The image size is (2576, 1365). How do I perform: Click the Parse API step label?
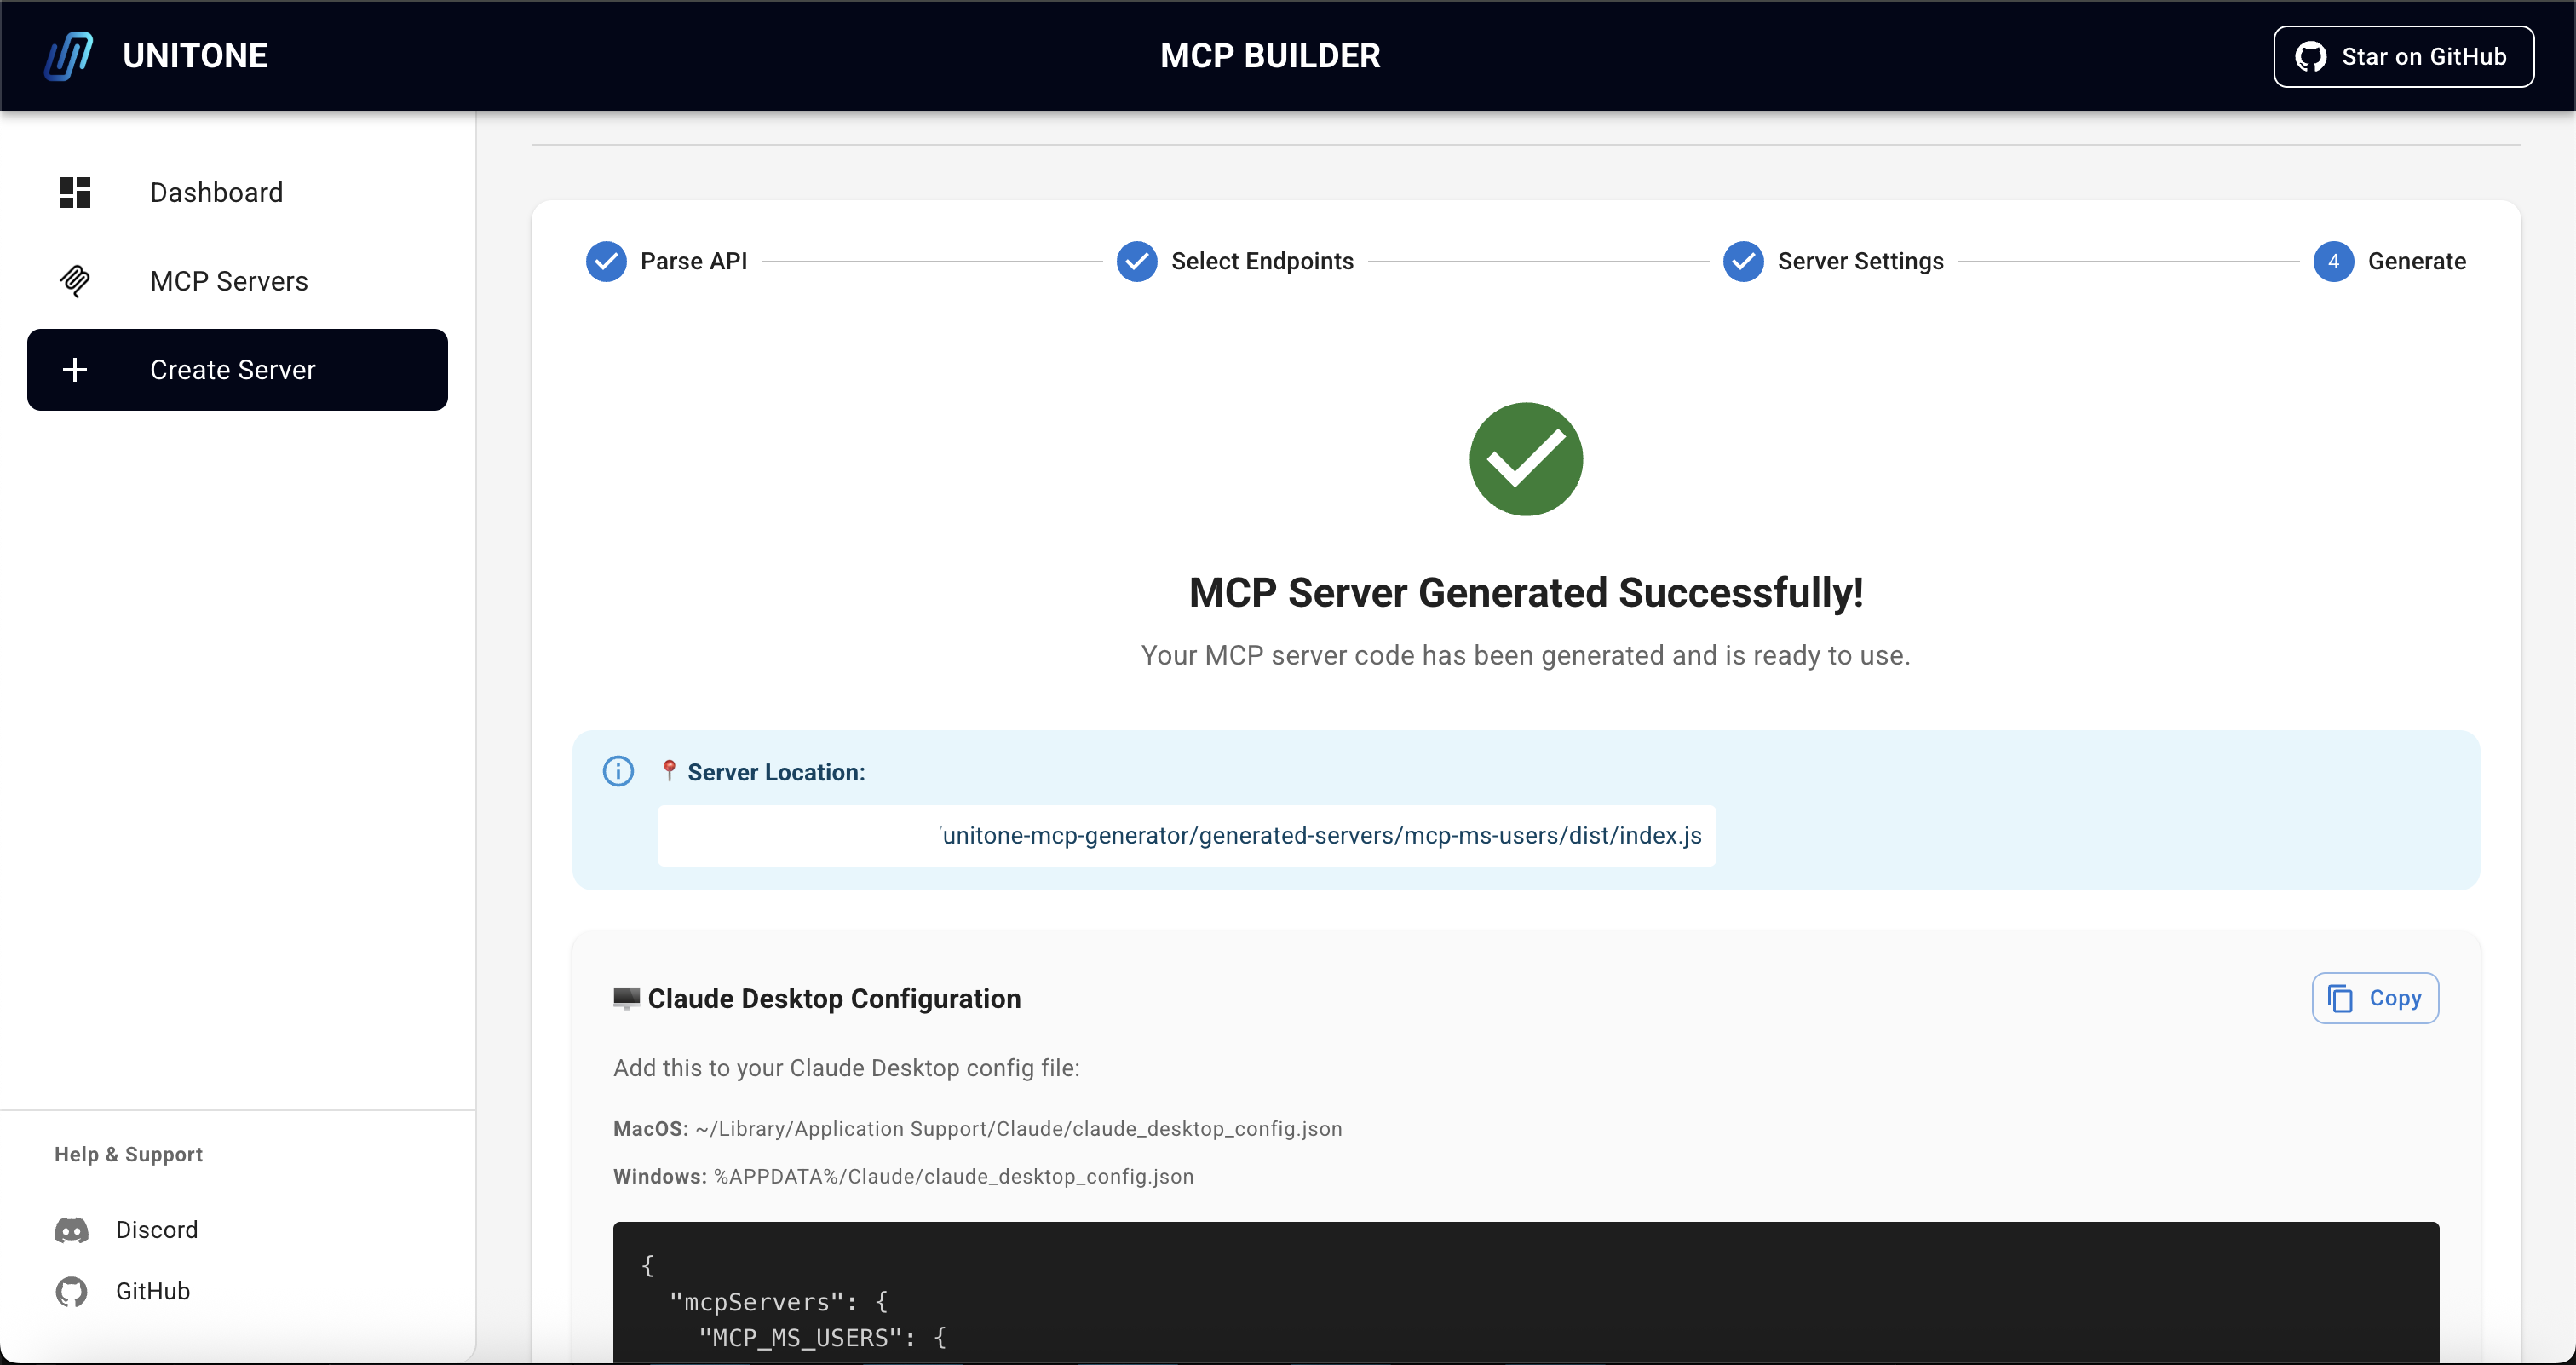point(694,262)
